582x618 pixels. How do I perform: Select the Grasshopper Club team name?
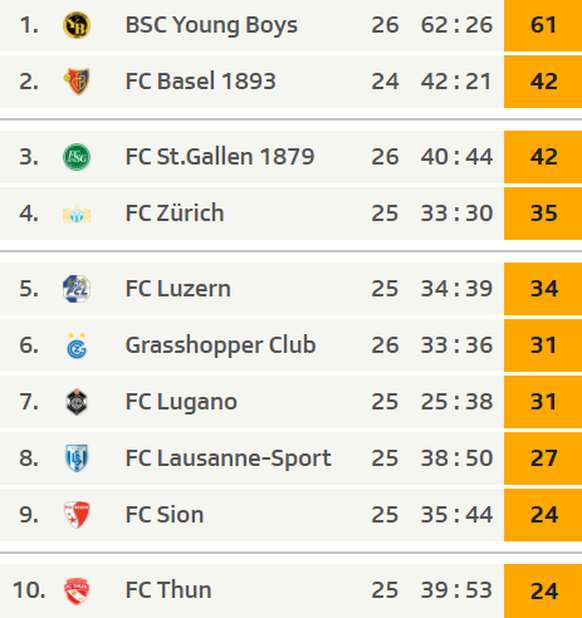(221, 346)
